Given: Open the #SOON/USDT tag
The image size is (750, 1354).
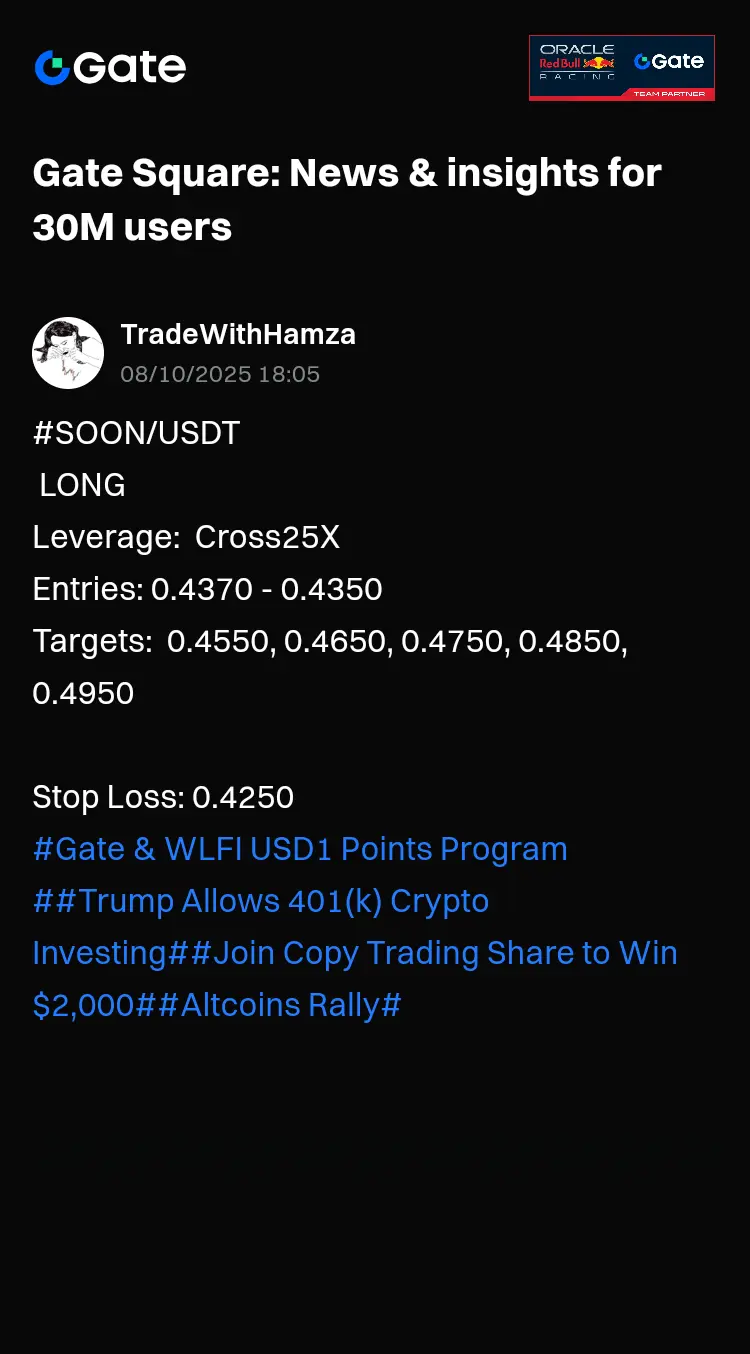Looking at the screenshot, I should [x=137, y=433].
